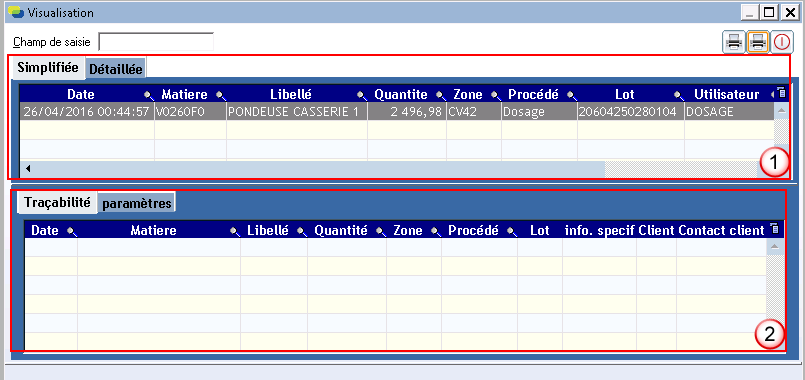The image size is (805, 380).
Task: Select the V0260F0 matiere cell
Action: click(190, 112)
